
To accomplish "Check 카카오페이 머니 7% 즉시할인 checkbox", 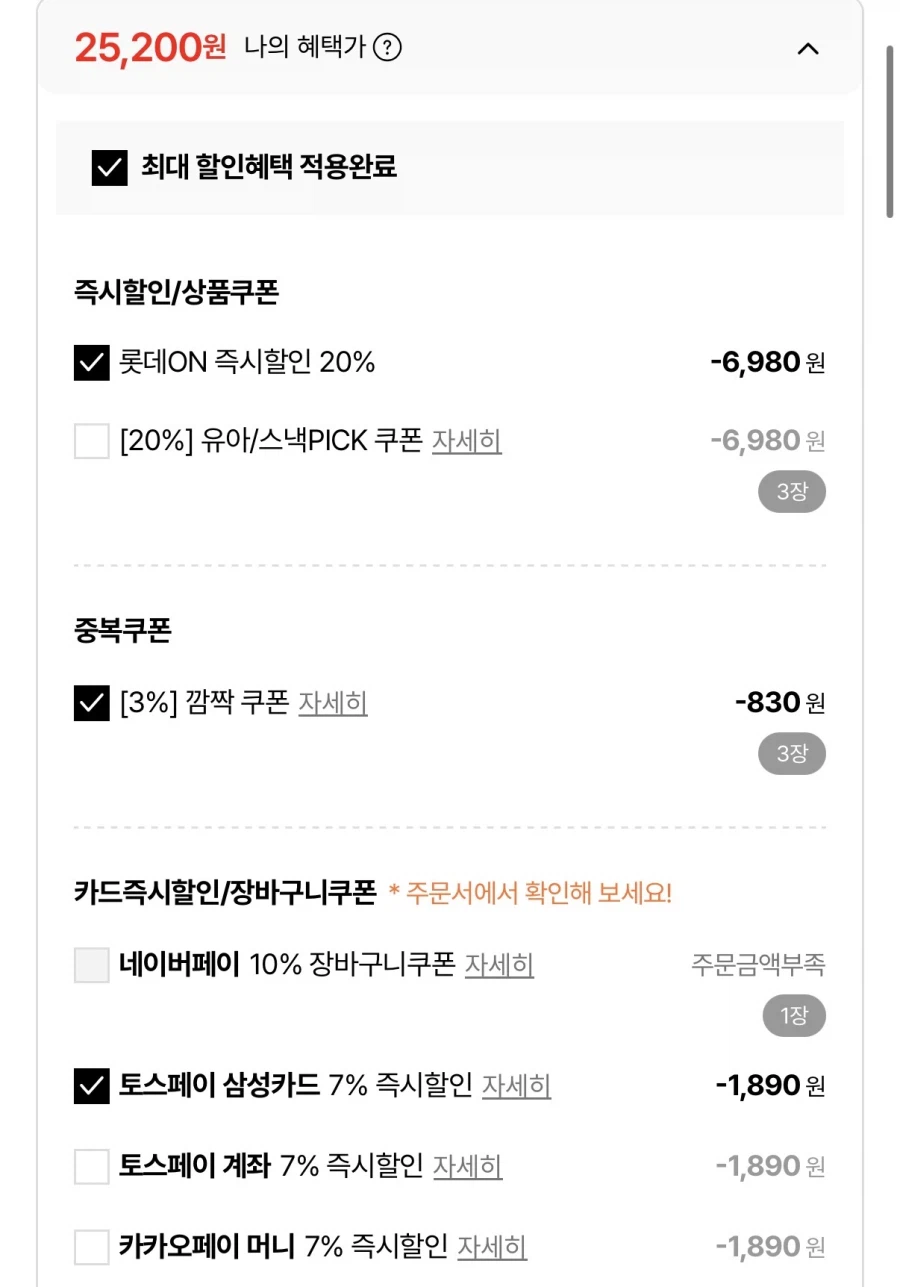I will click(x=92, y=1247).
